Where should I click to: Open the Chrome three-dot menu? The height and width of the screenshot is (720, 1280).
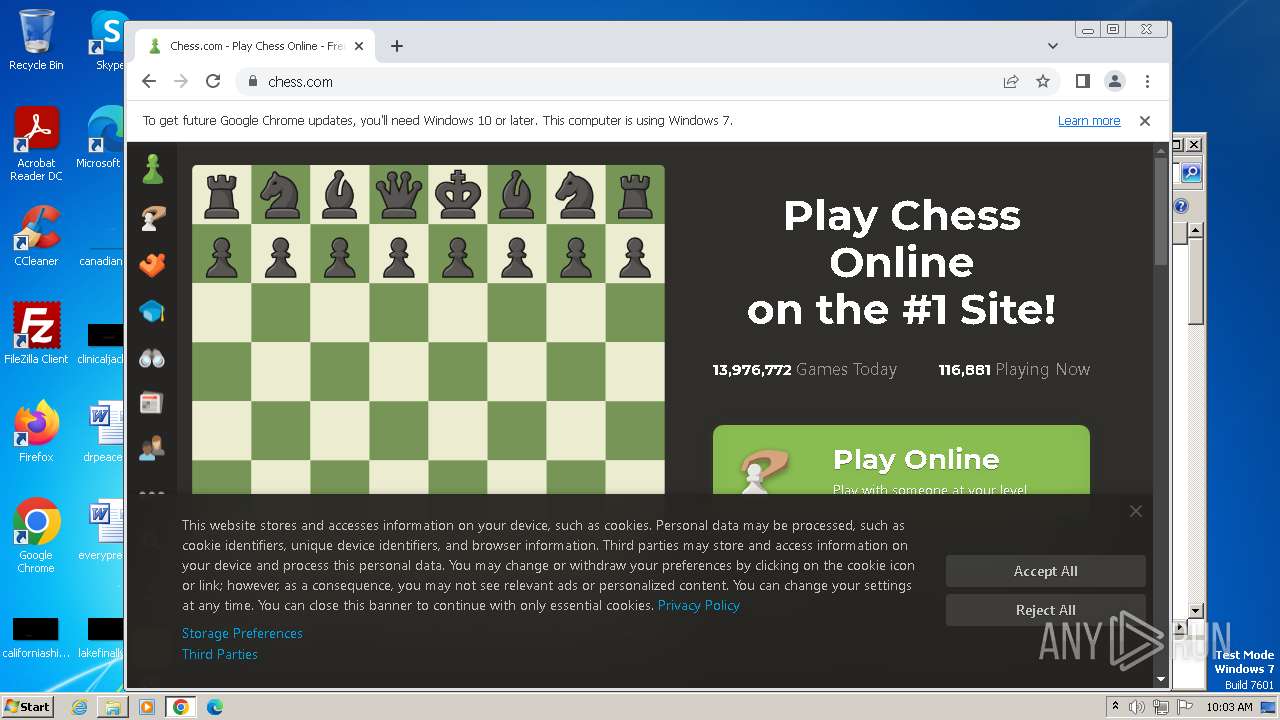pos(1147,81)
